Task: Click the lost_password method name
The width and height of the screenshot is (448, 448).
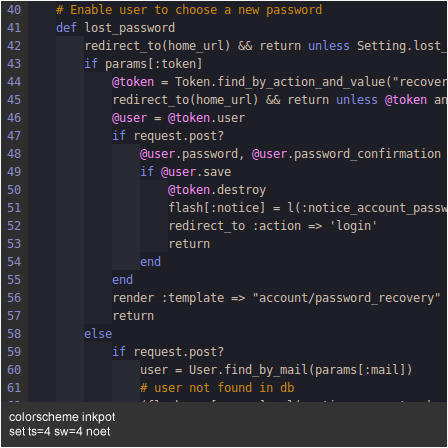Action: click(x=130, y=28)
